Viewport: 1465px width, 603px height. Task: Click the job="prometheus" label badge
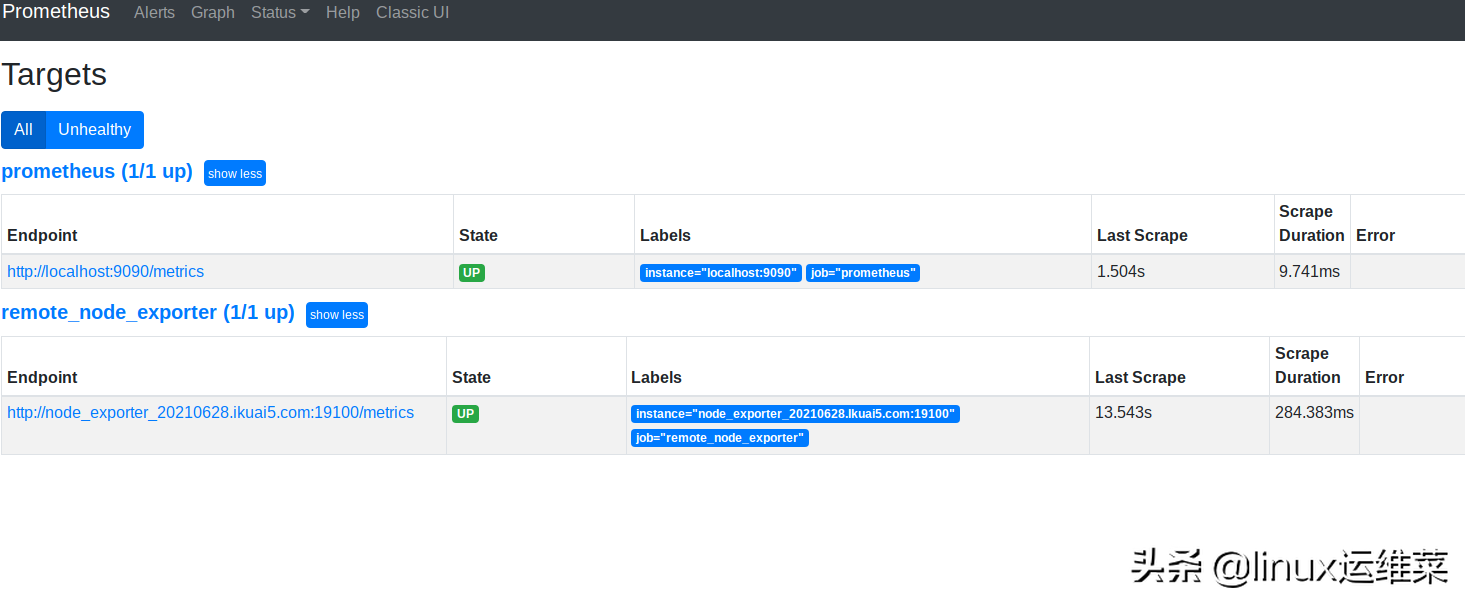[x=863, y=273]
